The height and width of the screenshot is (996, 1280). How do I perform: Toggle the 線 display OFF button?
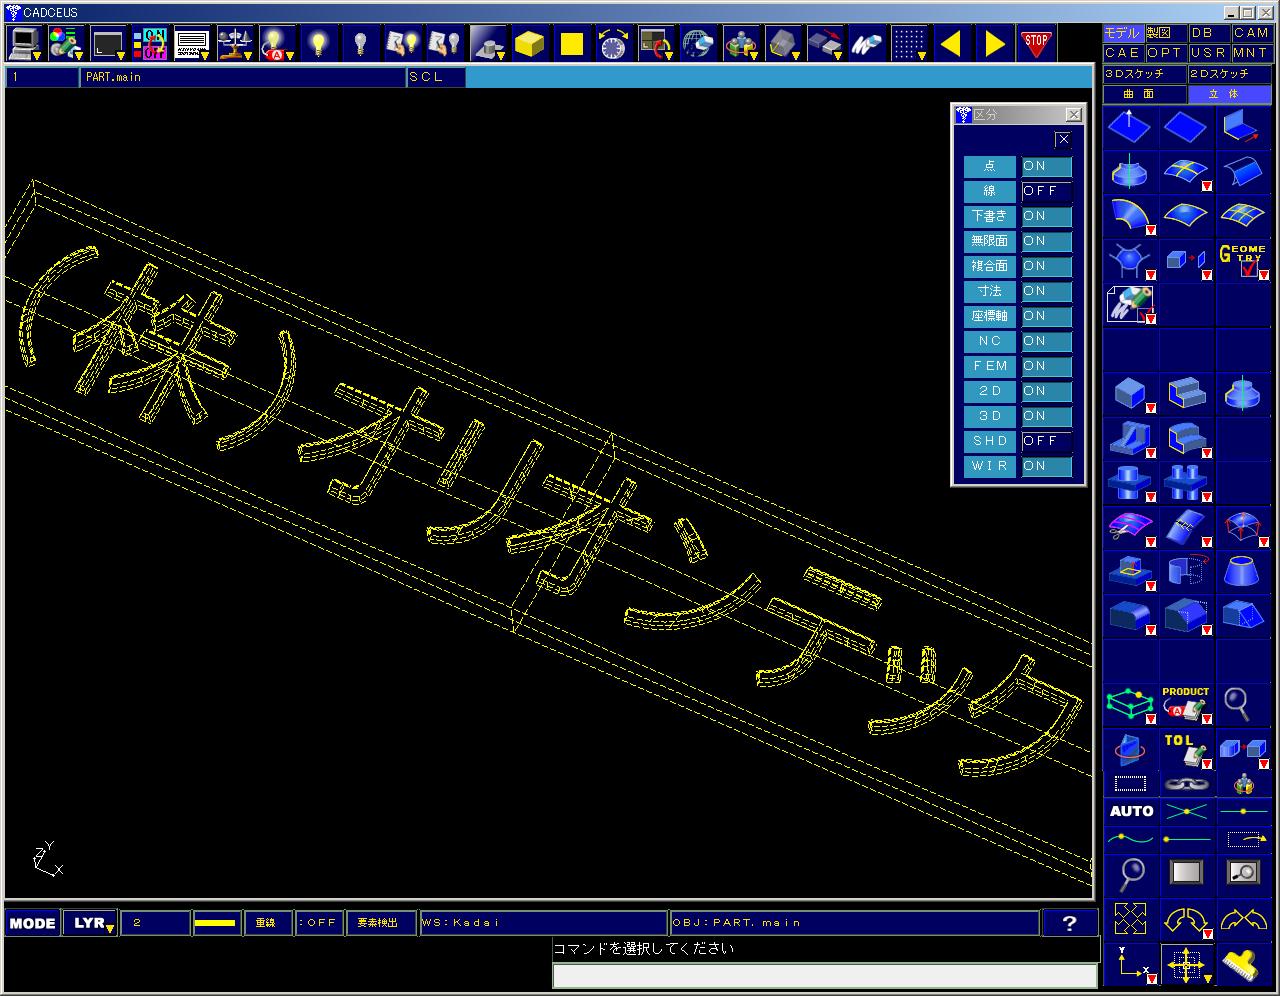[1046, 191]
